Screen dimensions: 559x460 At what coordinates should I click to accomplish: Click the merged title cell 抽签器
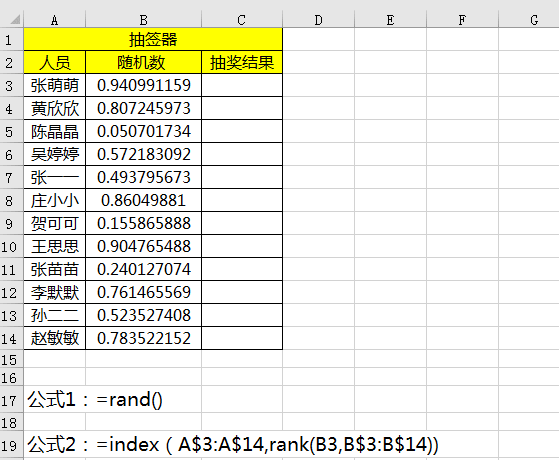pyautogui.click(x=153, y=39)
